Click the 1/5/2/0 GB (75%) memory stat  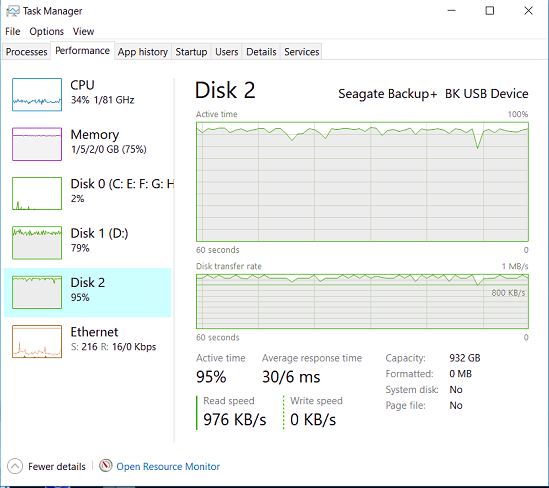tap(109, 149)
